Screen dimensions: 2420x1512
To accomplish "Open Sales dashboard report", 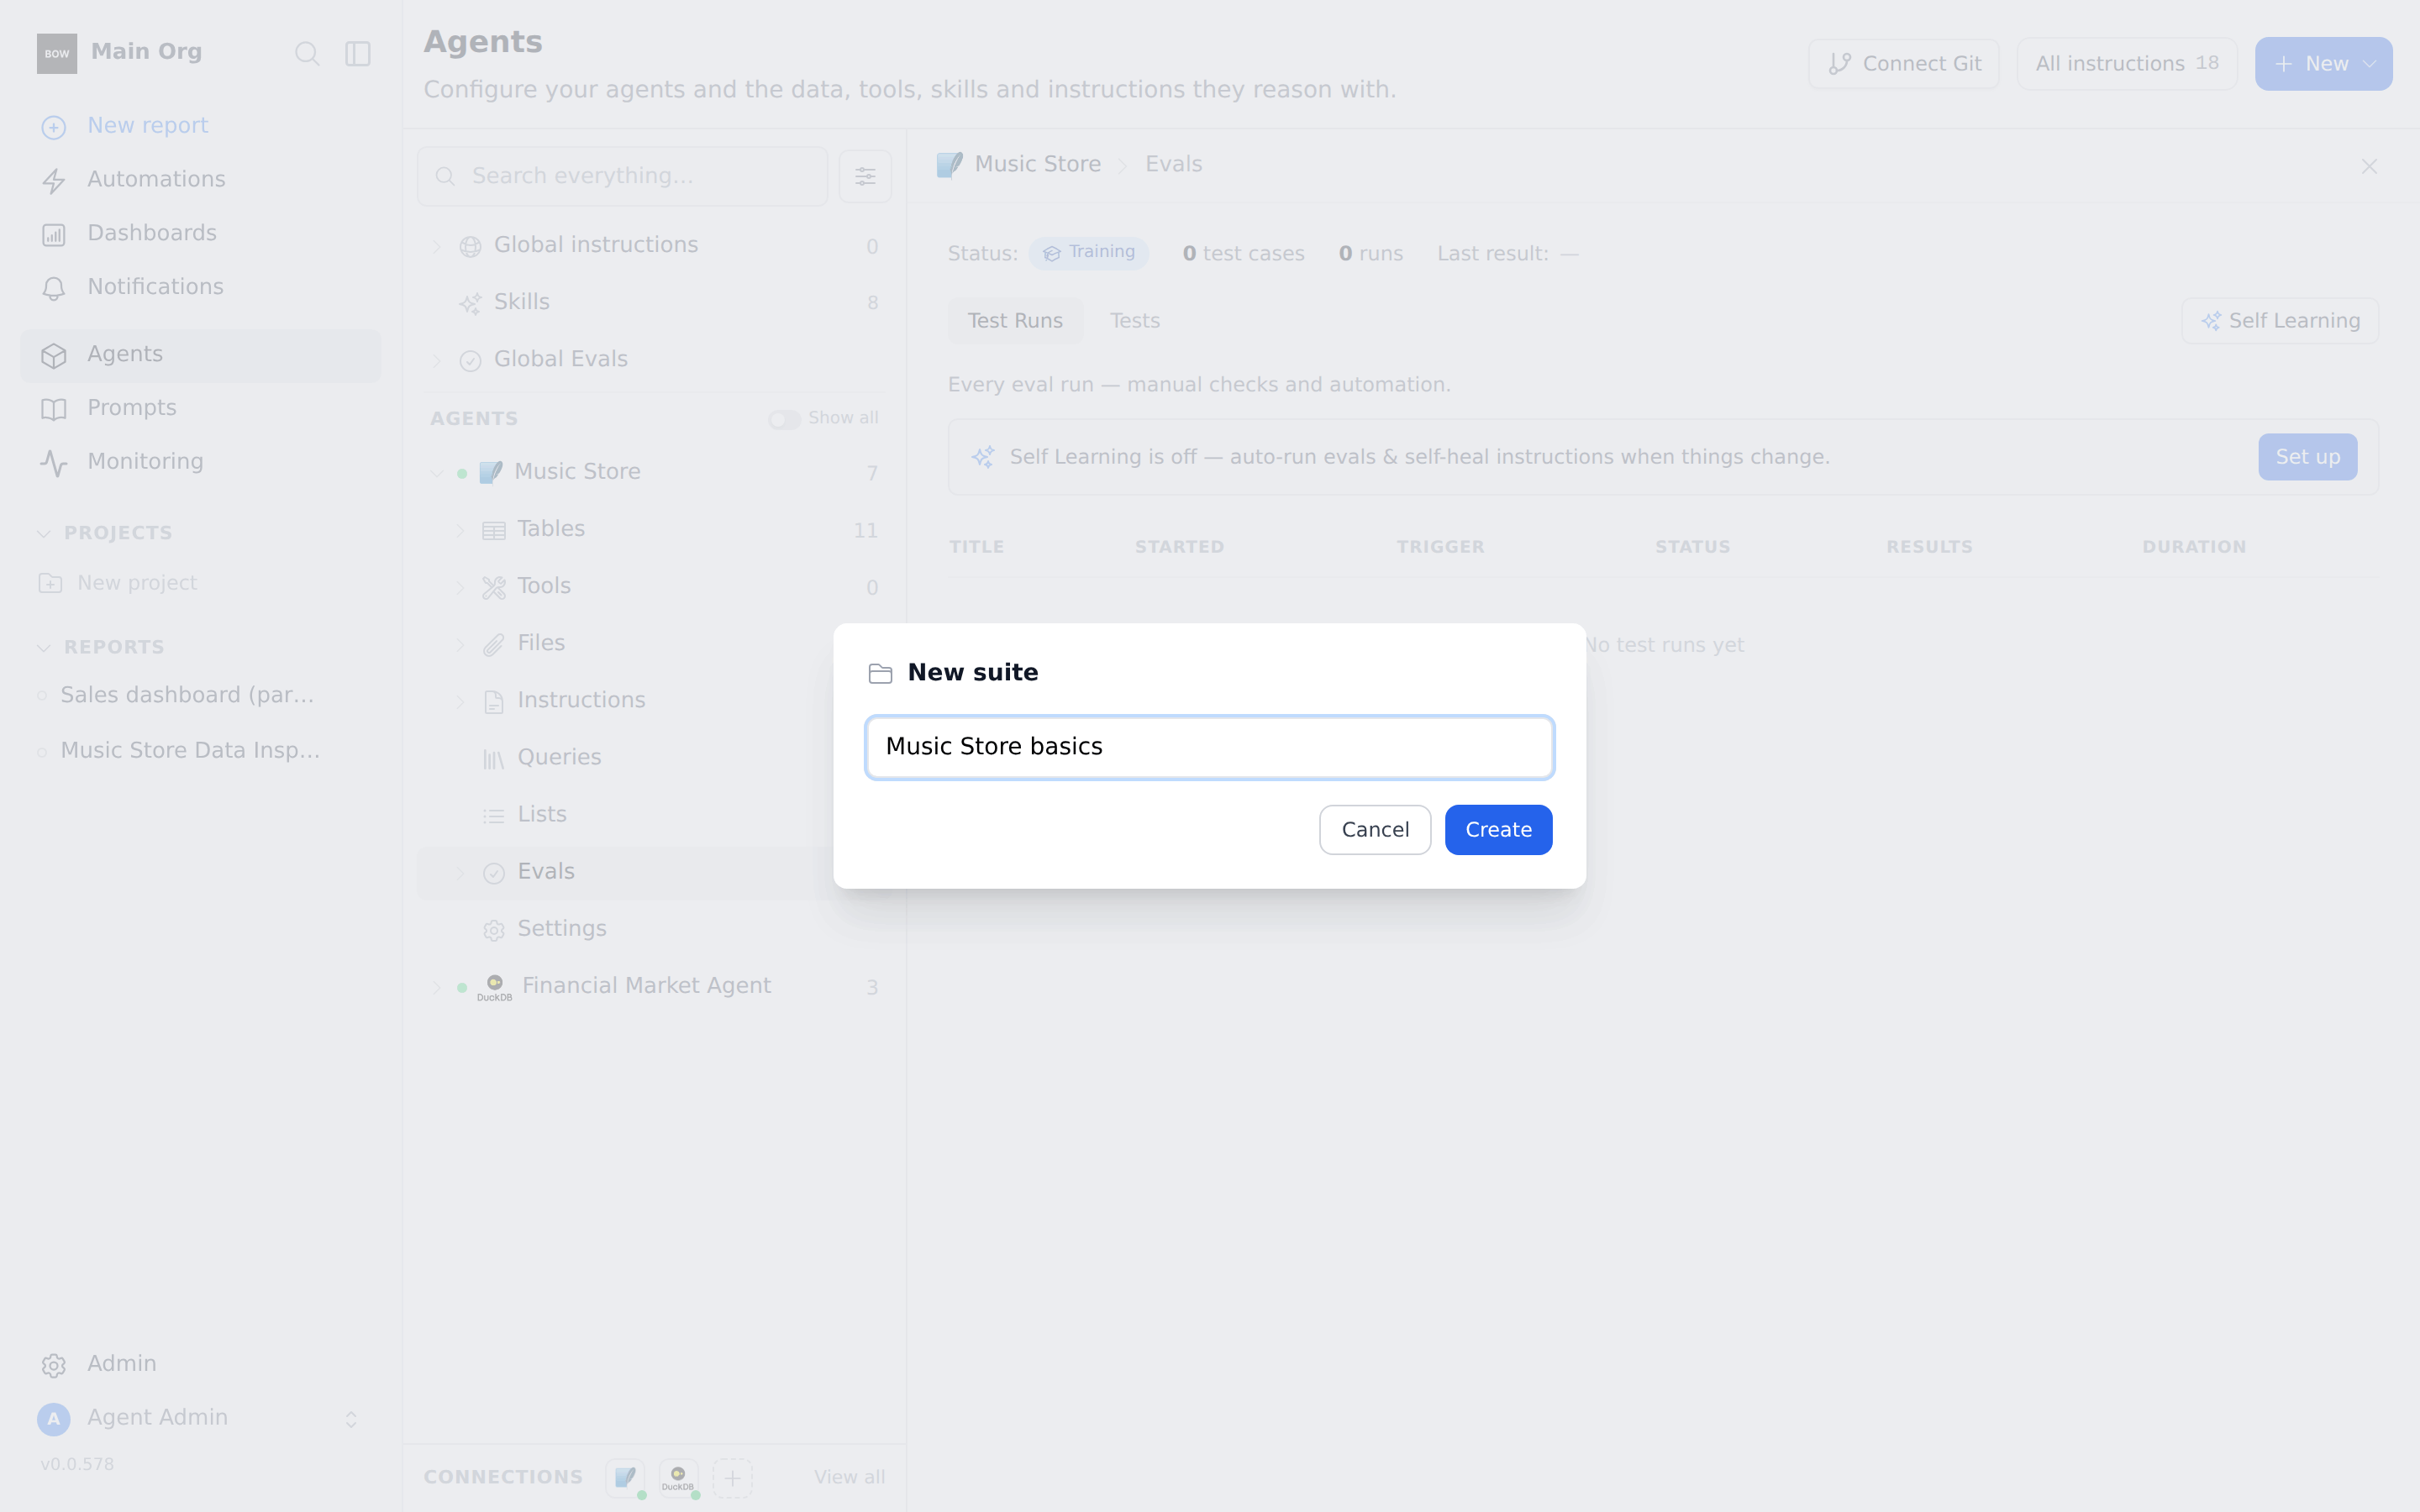I will [x=187, y=695].
